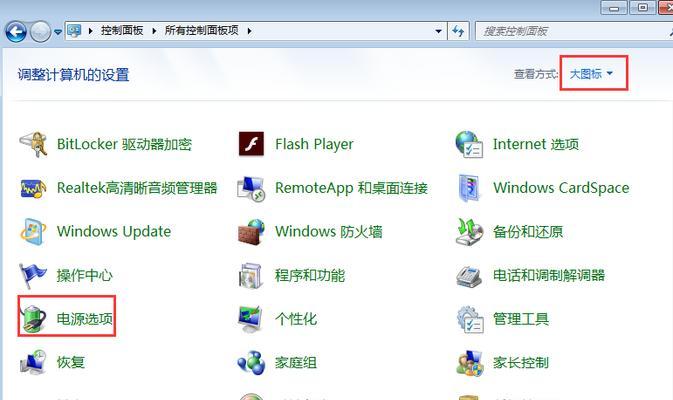Open 操作中心 flag icon
Image resolution: width=673 pixels, height=400 pixels.
coord(33,276)
